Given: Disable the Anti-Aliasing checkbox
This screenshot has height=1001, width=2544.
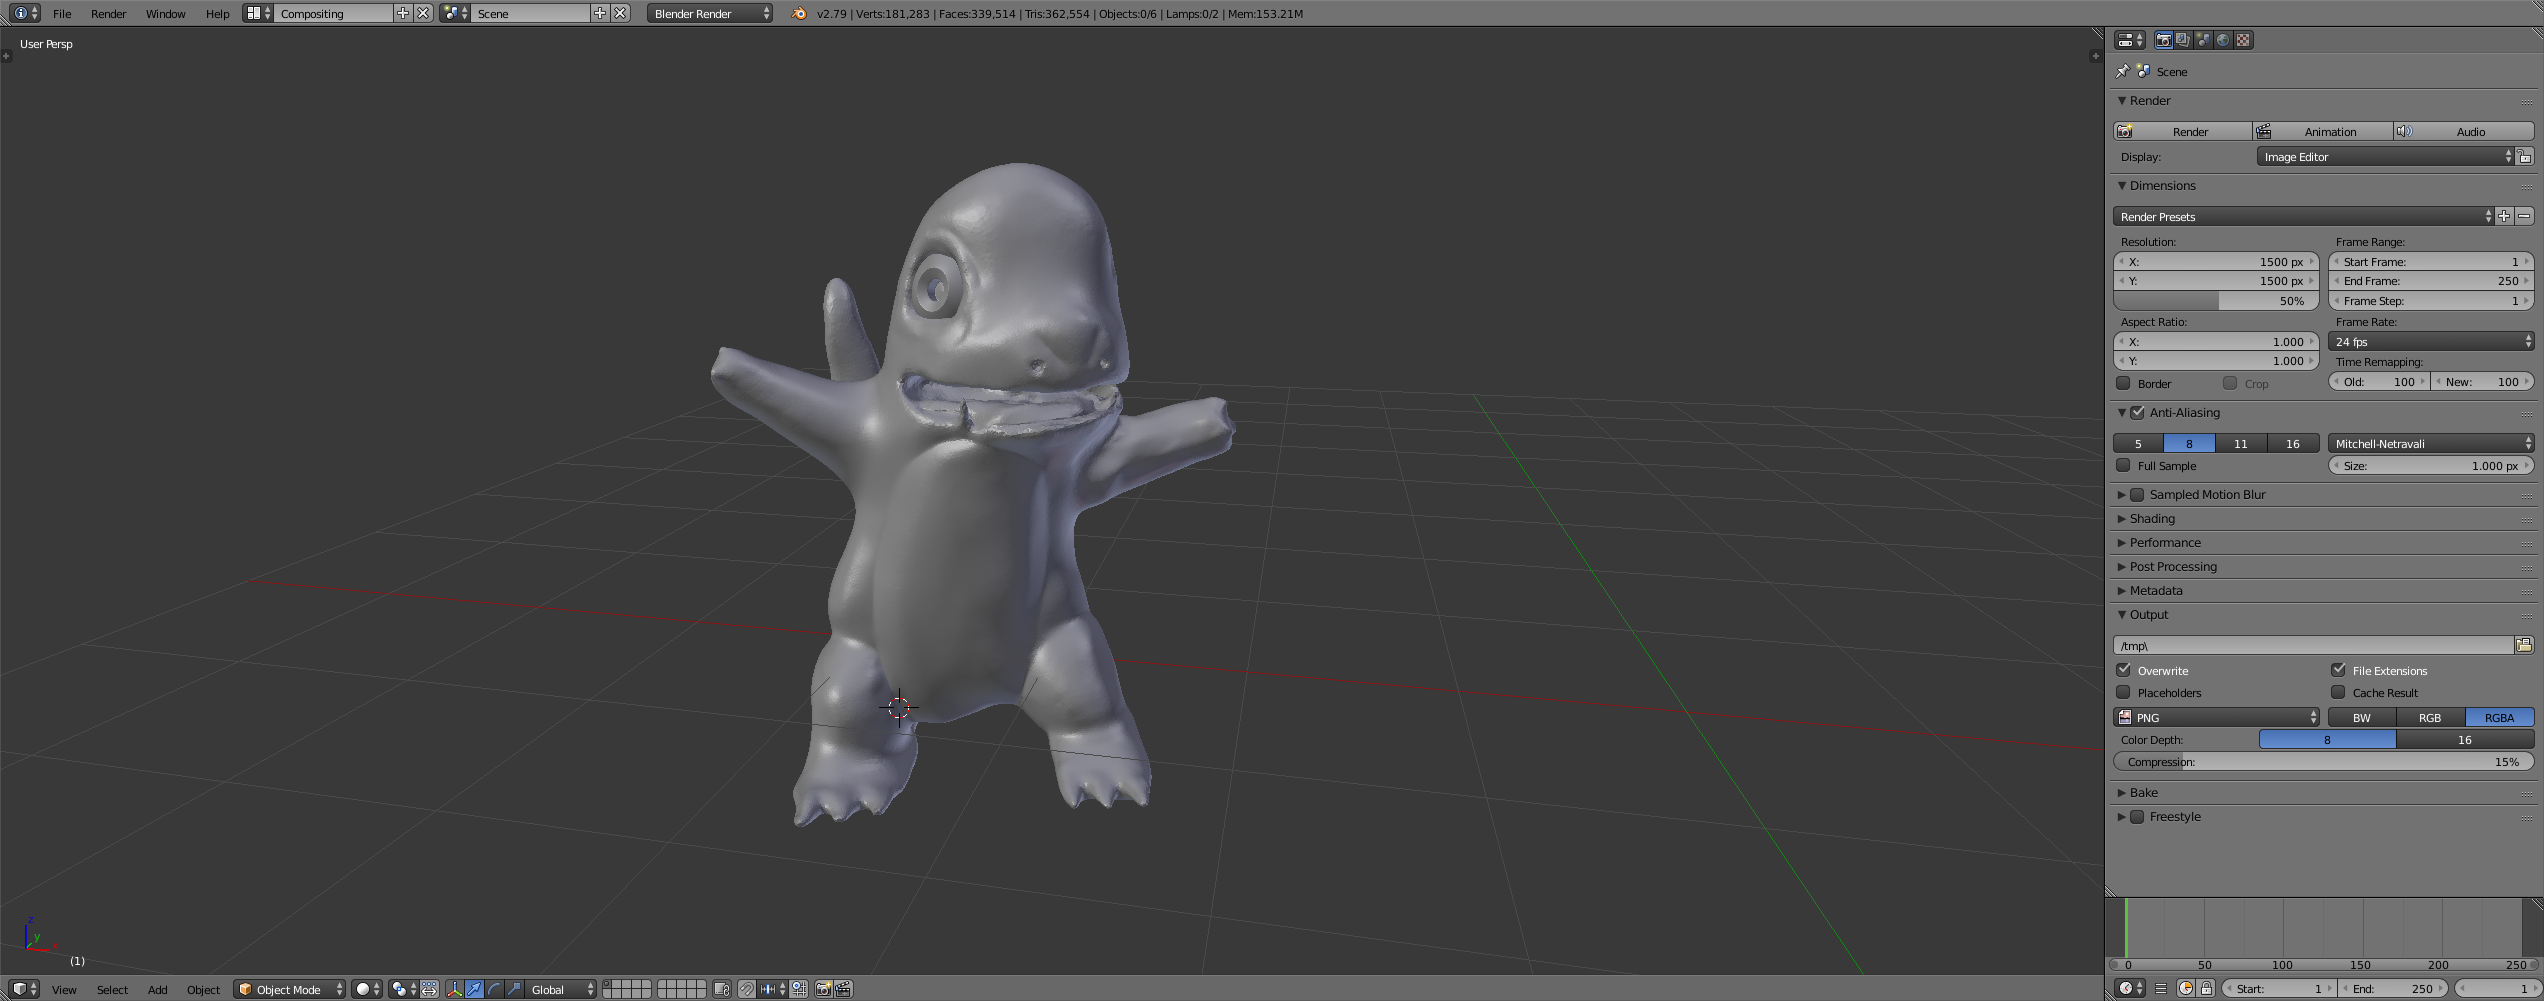Looking at the screenshot, I should pos(2138,413).
